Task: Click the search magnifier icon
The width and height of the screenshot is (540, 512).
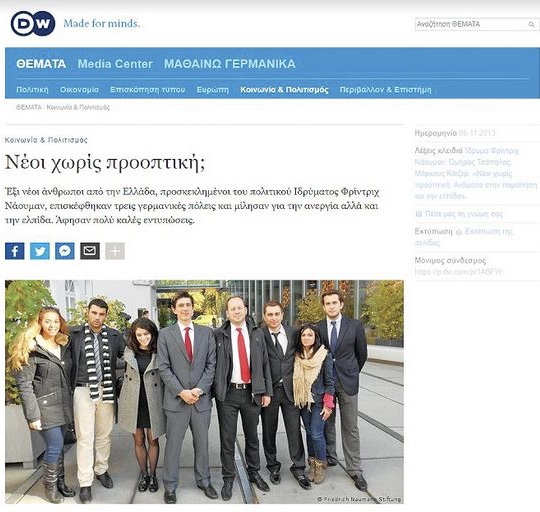Action: click(531, 24)
